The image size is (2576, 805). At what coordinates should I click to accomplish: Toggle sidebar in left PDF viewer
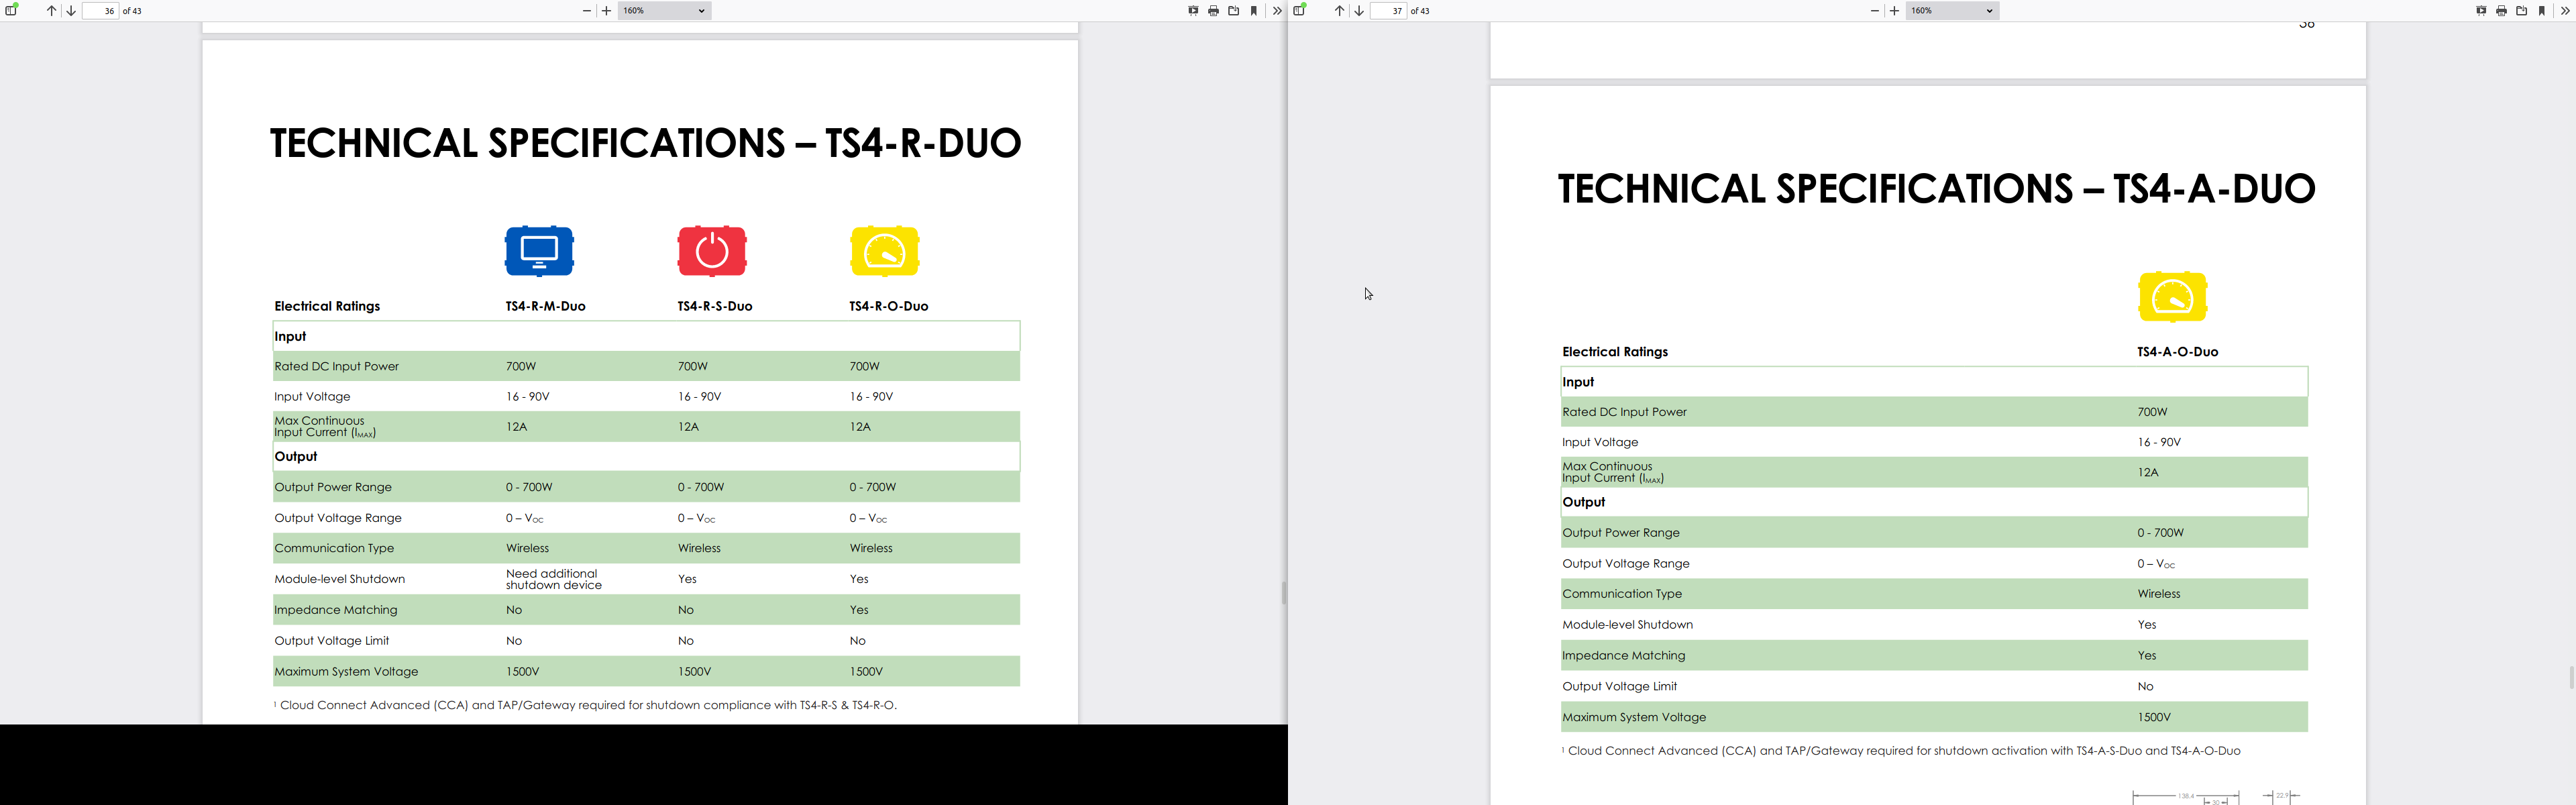[x=11, y=11]
